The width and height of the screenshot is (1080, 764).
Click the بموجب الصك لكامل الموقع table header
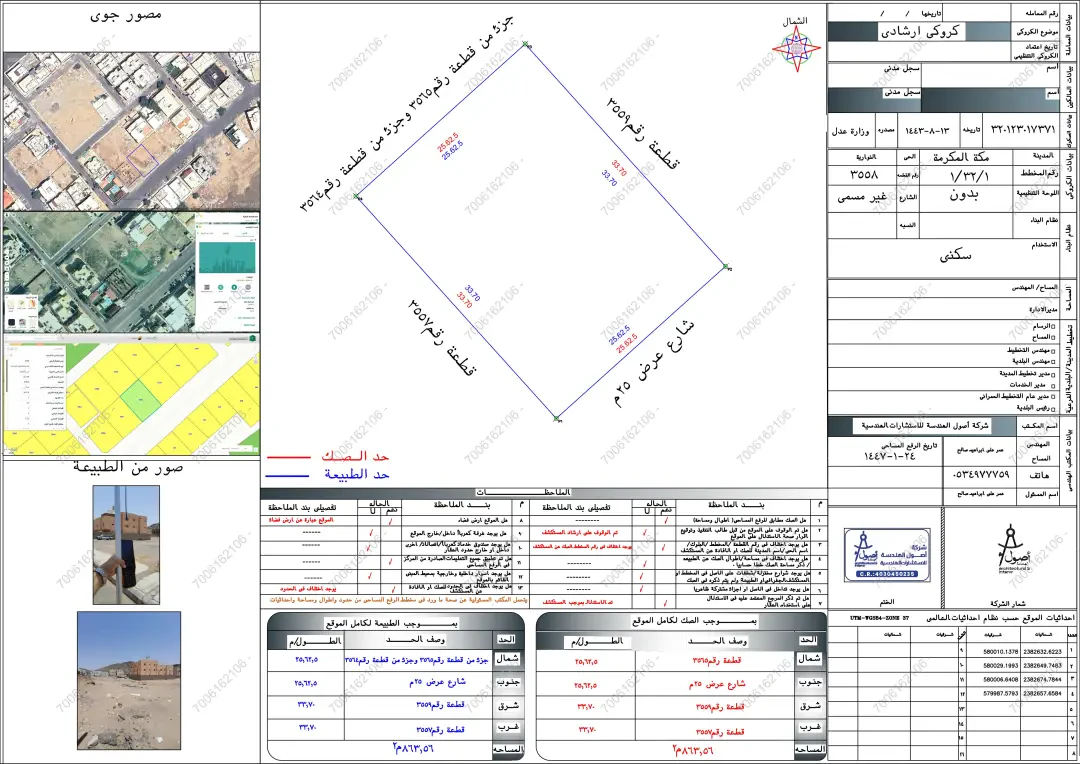[x=694, y=621]
